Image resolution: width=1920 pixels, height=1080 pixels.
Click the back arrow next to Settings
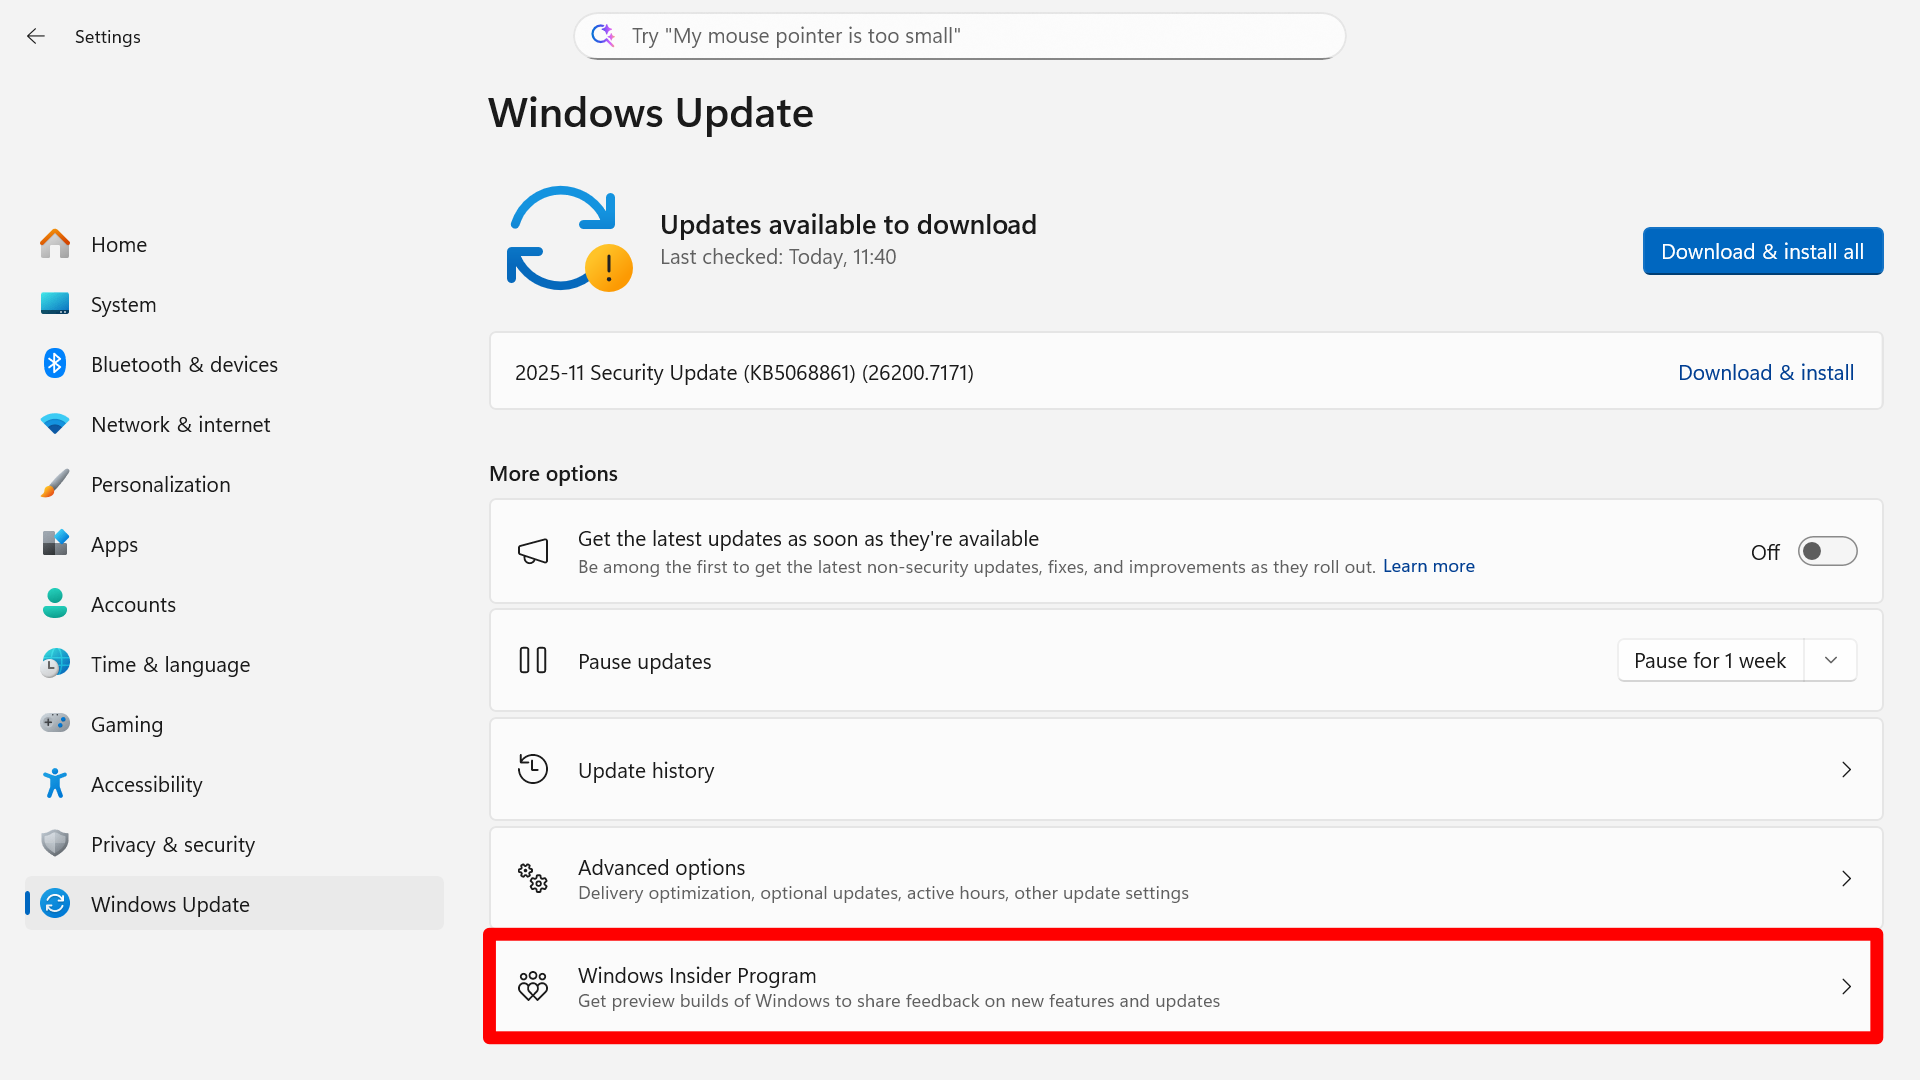pos(36,36)
